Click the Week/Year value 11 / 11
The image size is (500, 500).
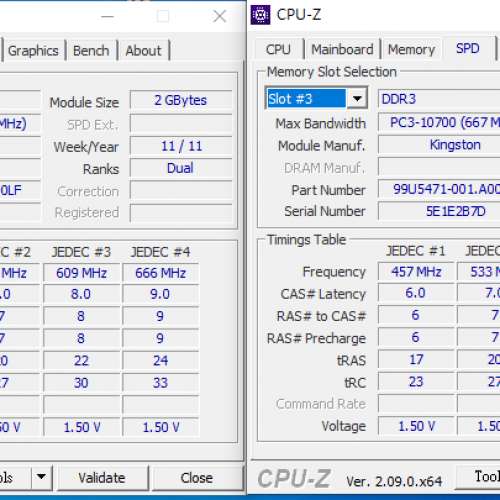[181, 146]
